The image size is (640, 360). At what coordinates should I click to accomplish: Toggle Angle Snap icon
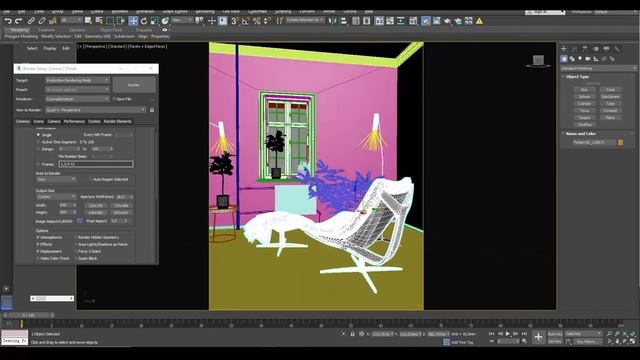(246, 21)
